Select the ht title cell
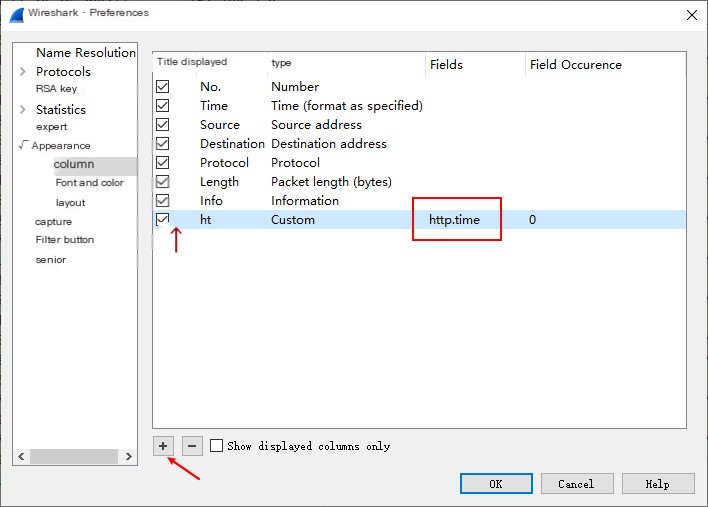 [x=205, y=220]
